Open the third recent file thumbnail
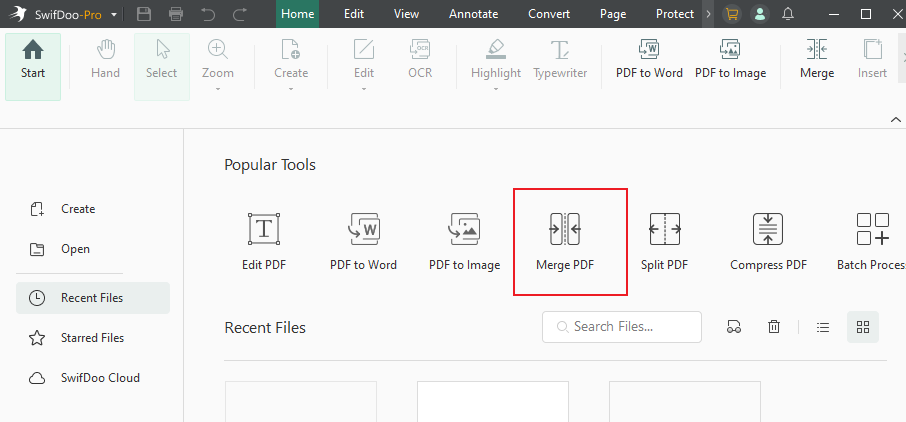Image resolution: width=906 pixels, height=422 pixels. pos(685,401)
